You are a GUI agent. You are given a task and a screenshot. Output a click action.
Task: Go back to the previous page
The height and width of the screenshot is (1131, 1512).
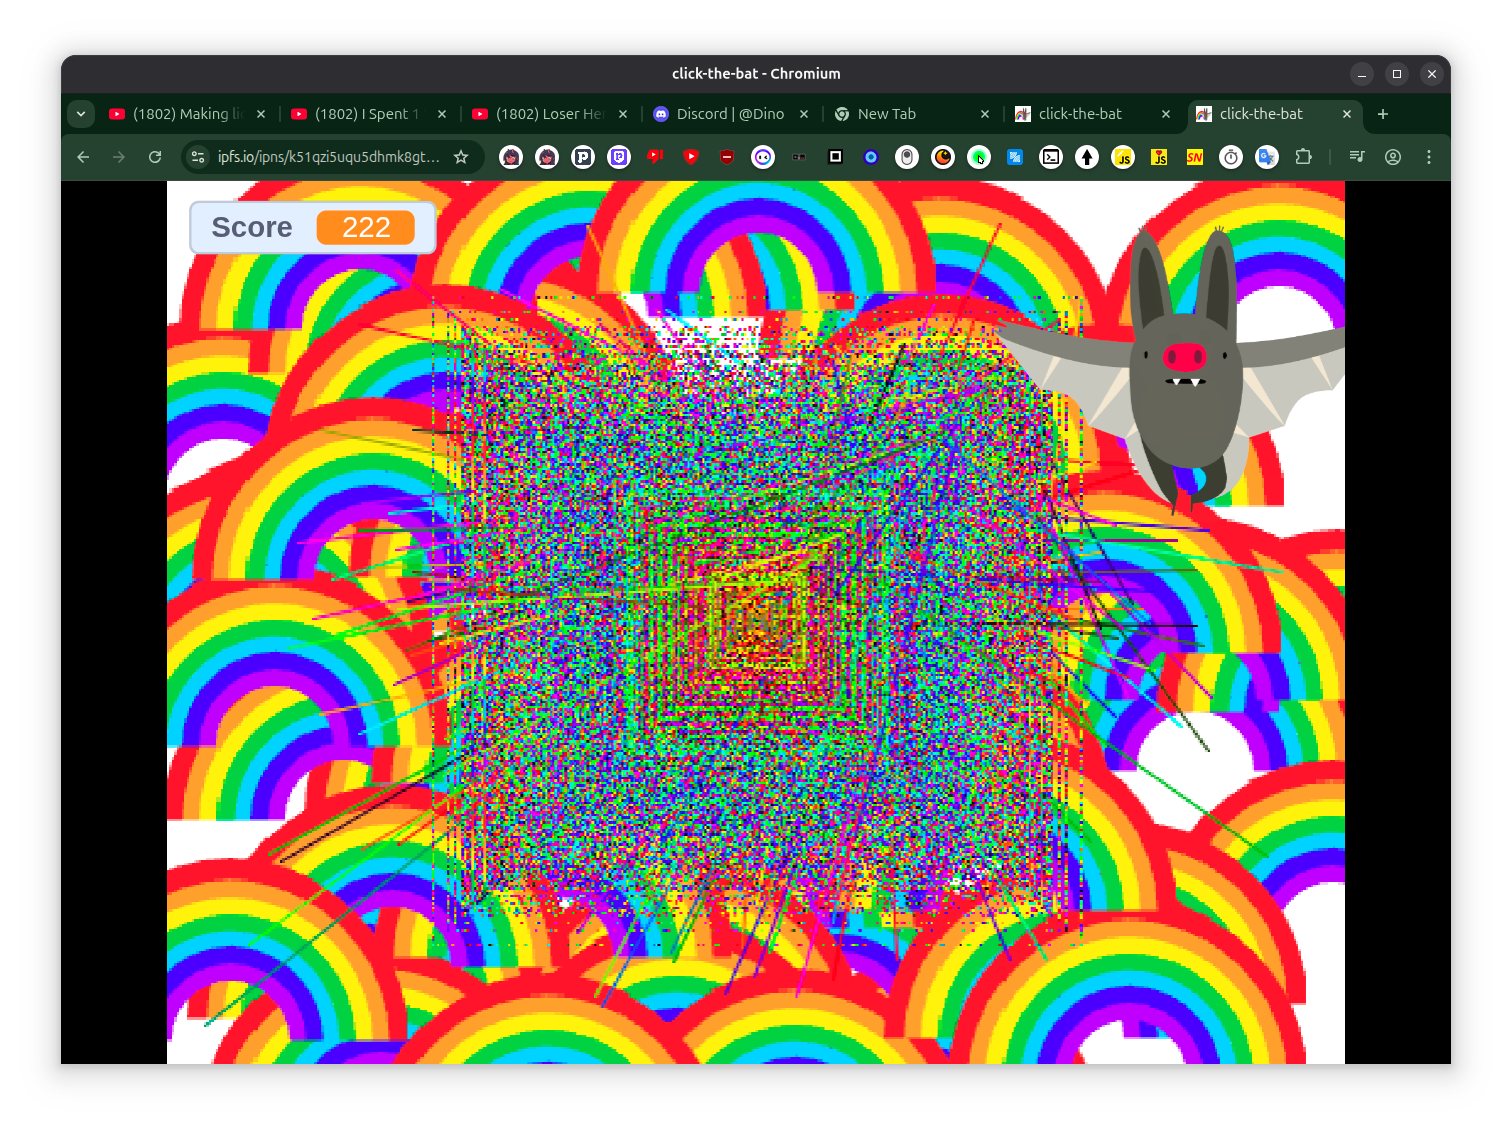pyautogui.click(x=83, y=157)
